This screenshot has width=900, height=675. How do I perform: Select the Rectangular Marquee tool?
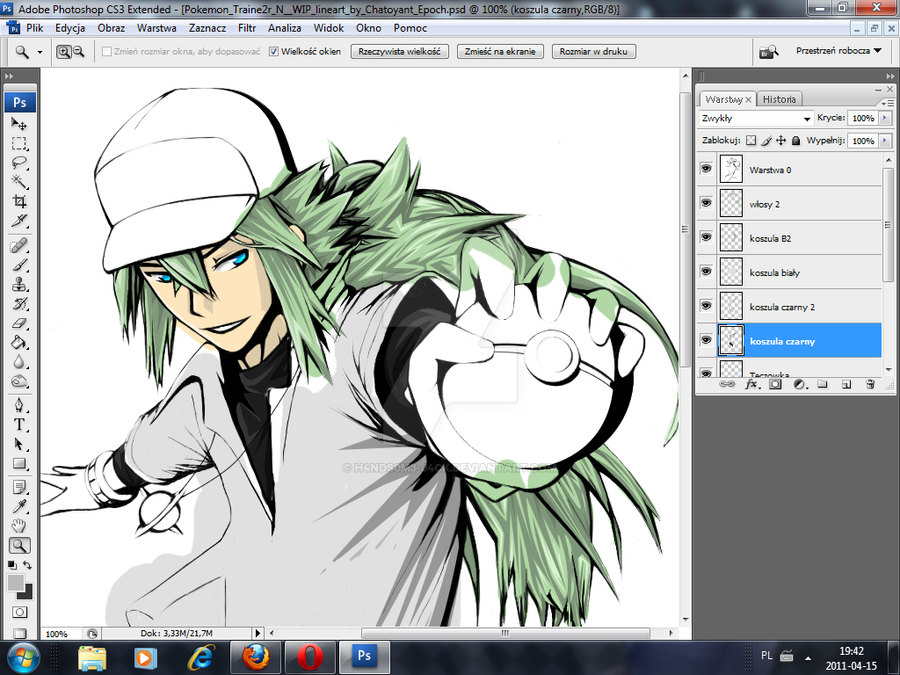pyautogui.click(x=19, y=143)
